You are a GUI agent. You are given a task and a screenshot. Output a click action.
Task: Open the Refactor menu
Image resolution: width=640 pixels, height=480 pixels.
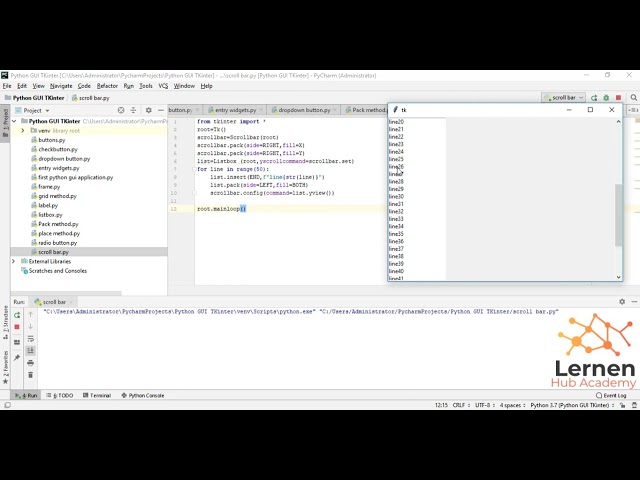click(x=107, y=86)
